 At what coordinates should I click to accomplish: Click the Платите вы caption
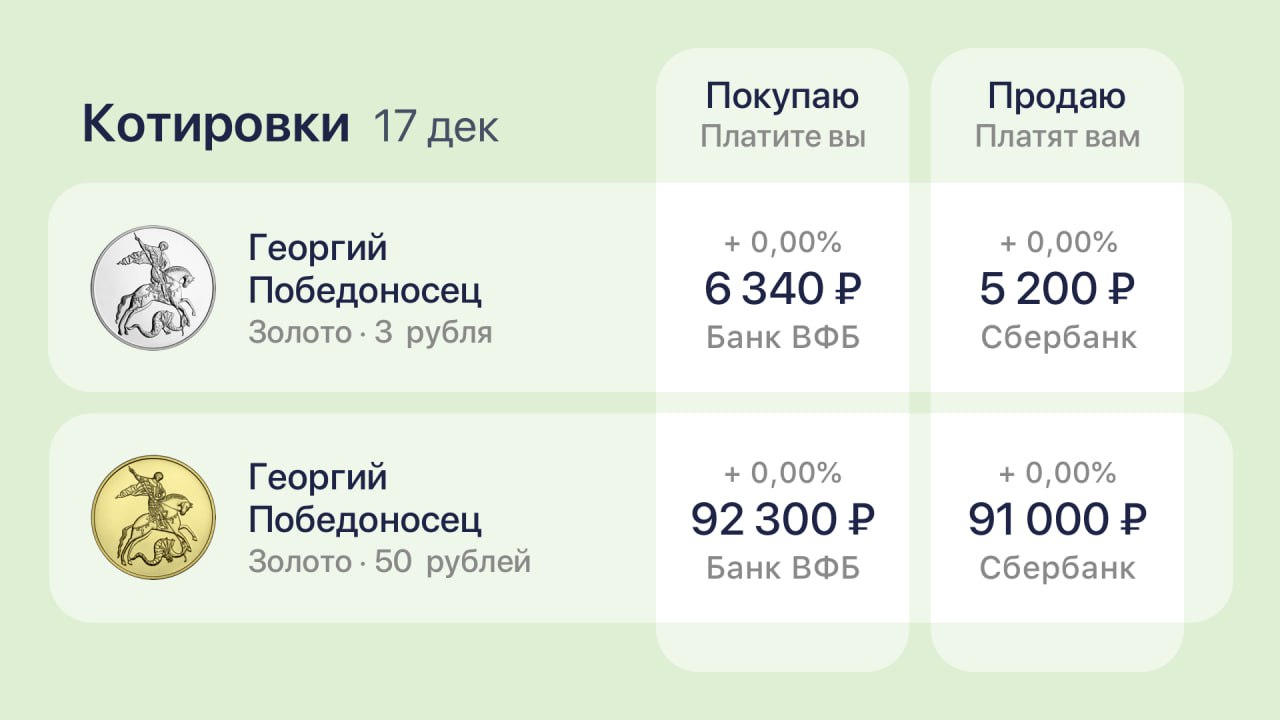782,136
